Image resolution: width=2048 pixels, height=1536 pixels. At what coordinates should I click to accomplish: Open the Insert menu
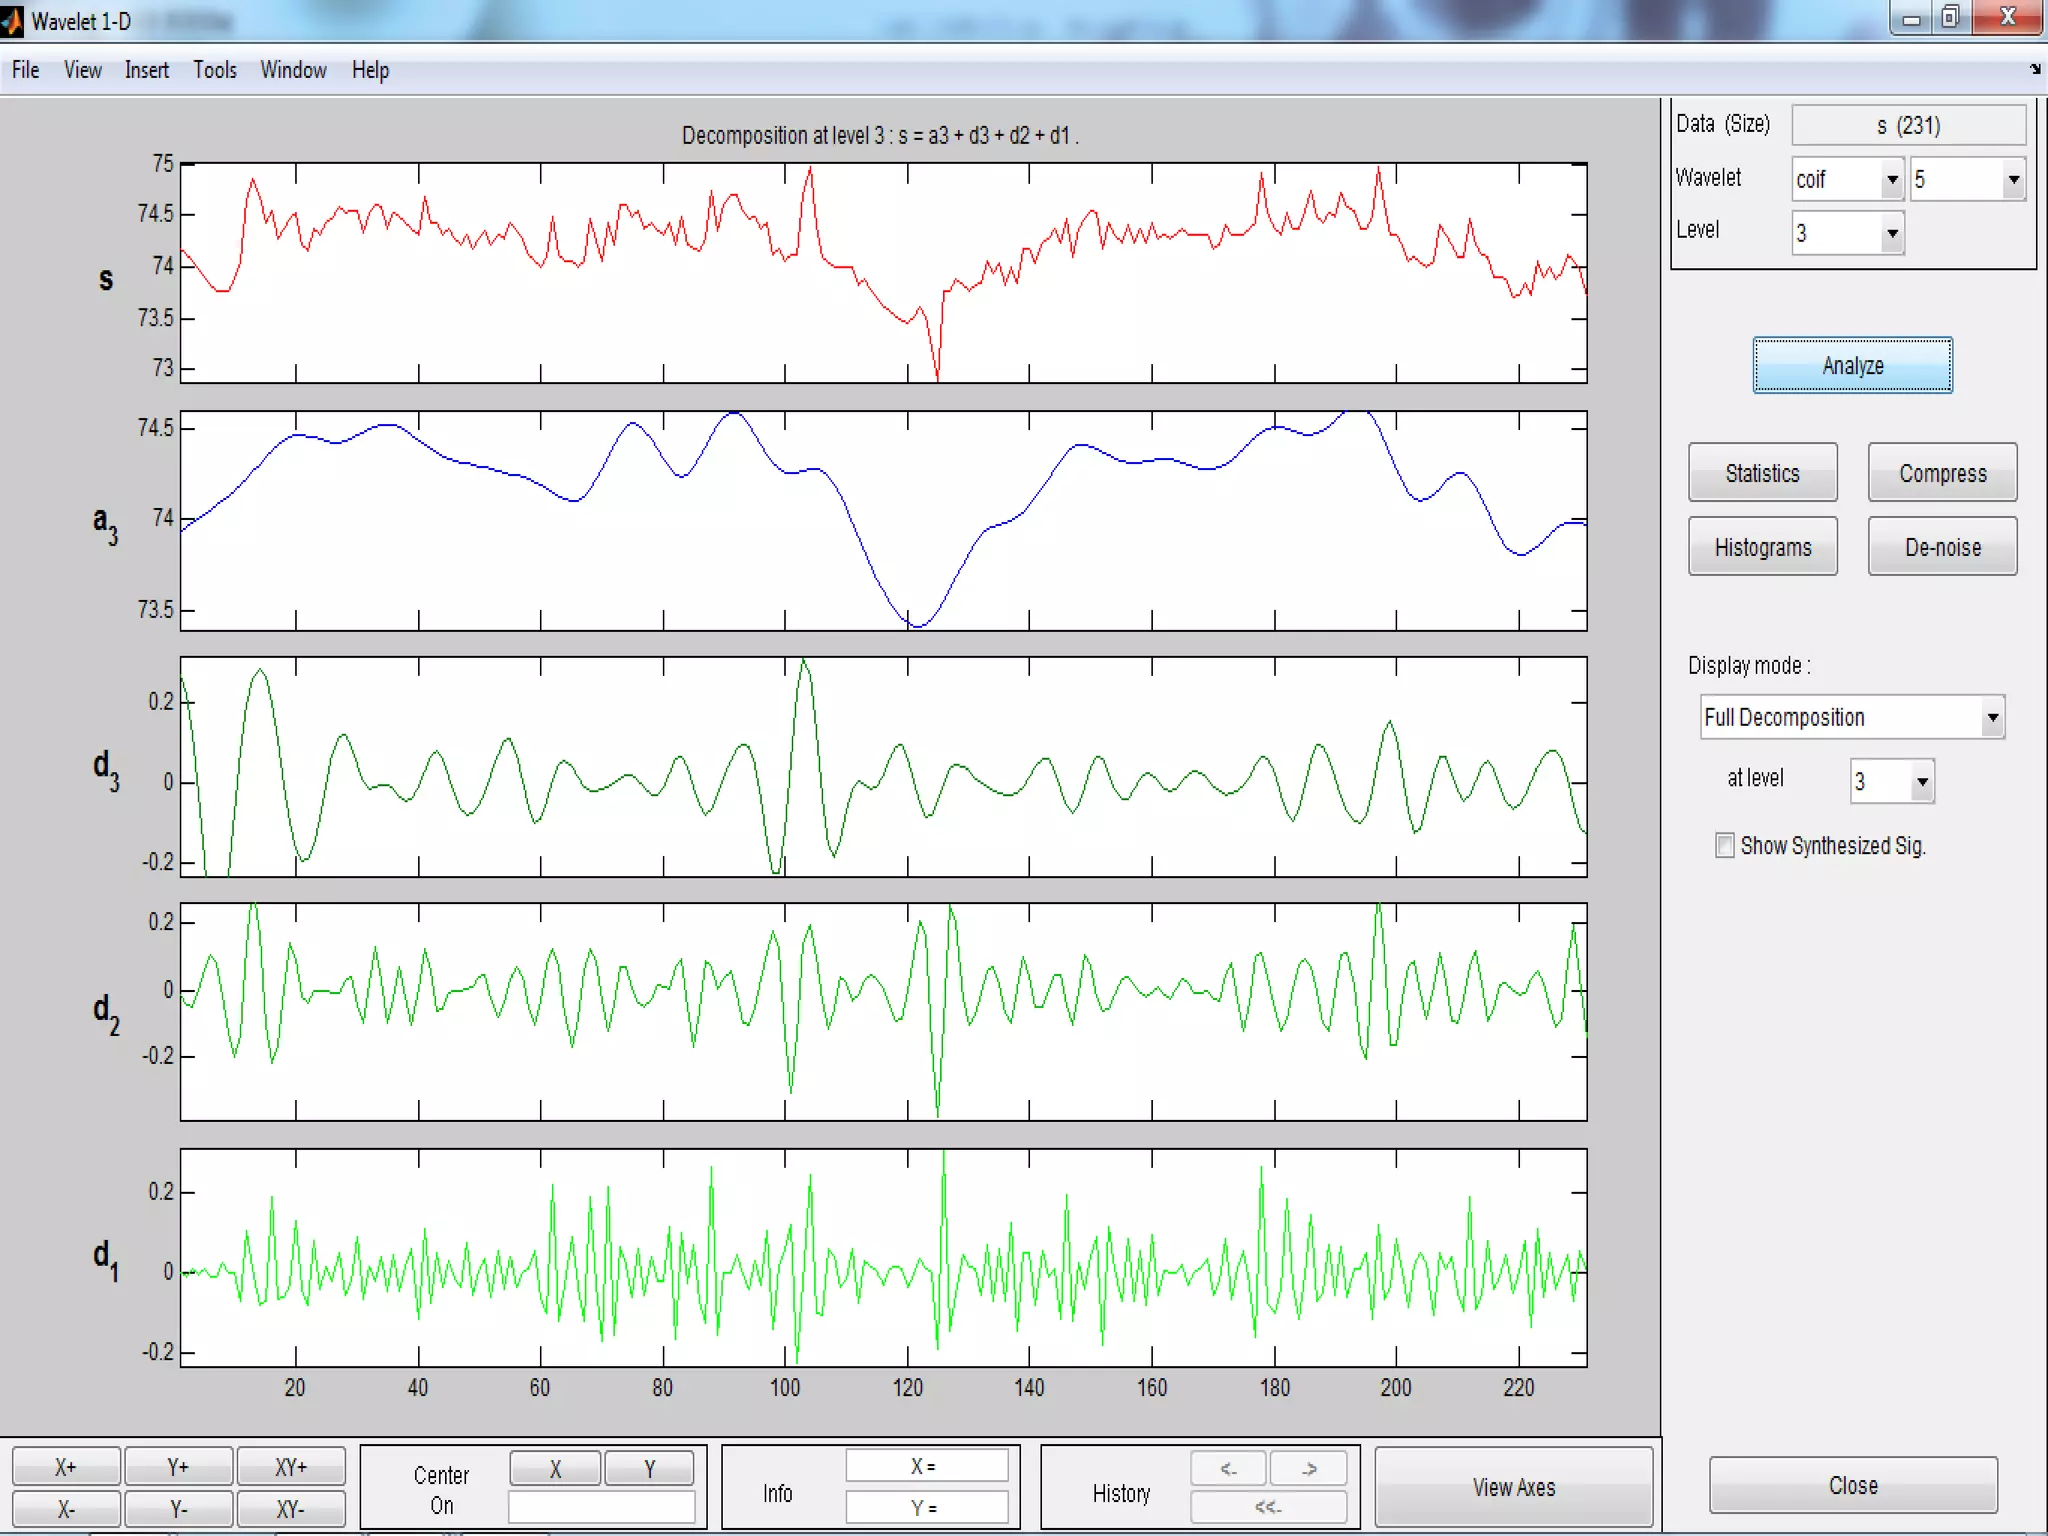click(x=146, y=70)
